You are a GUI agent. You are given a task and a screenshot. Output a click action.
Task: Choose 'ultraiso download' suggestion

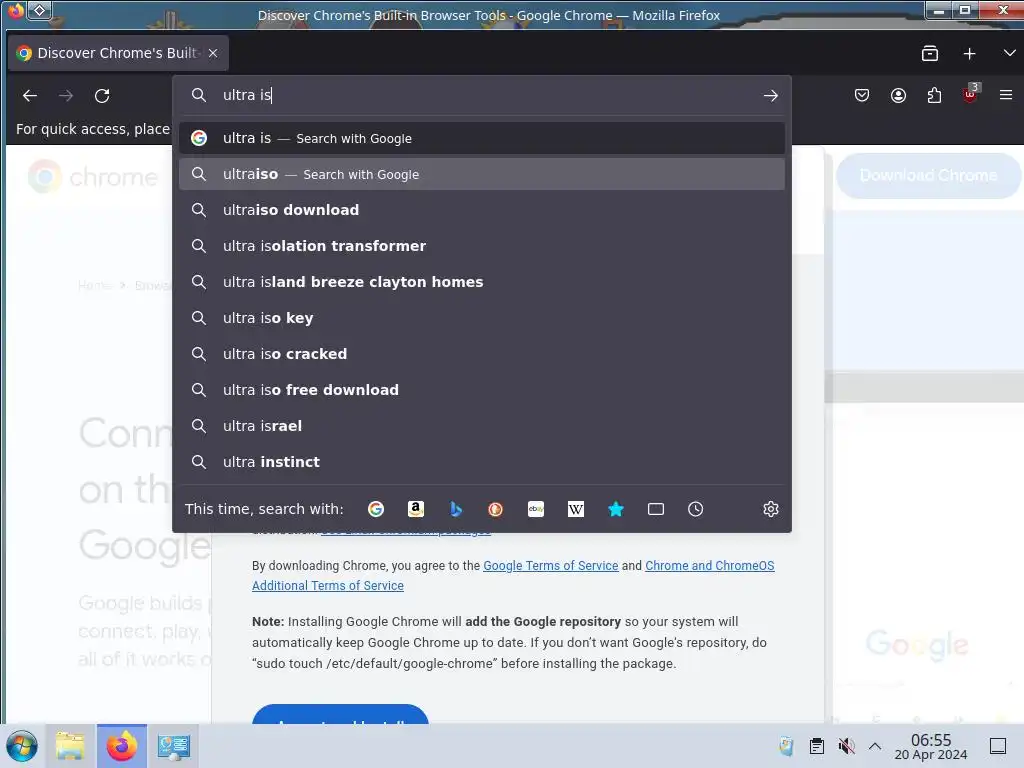(482, 210)
